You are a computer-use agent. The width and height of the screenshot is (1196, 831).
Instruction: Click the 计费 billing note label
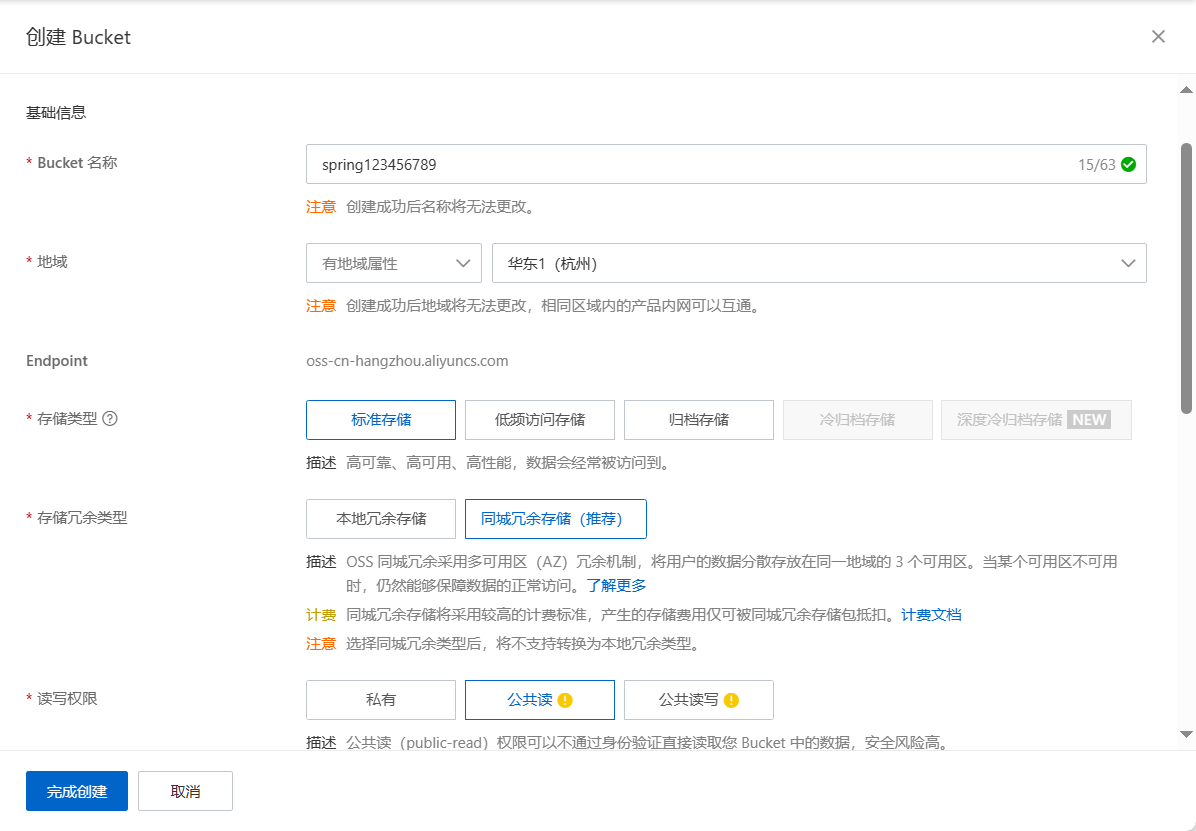[x=321, y=615]
